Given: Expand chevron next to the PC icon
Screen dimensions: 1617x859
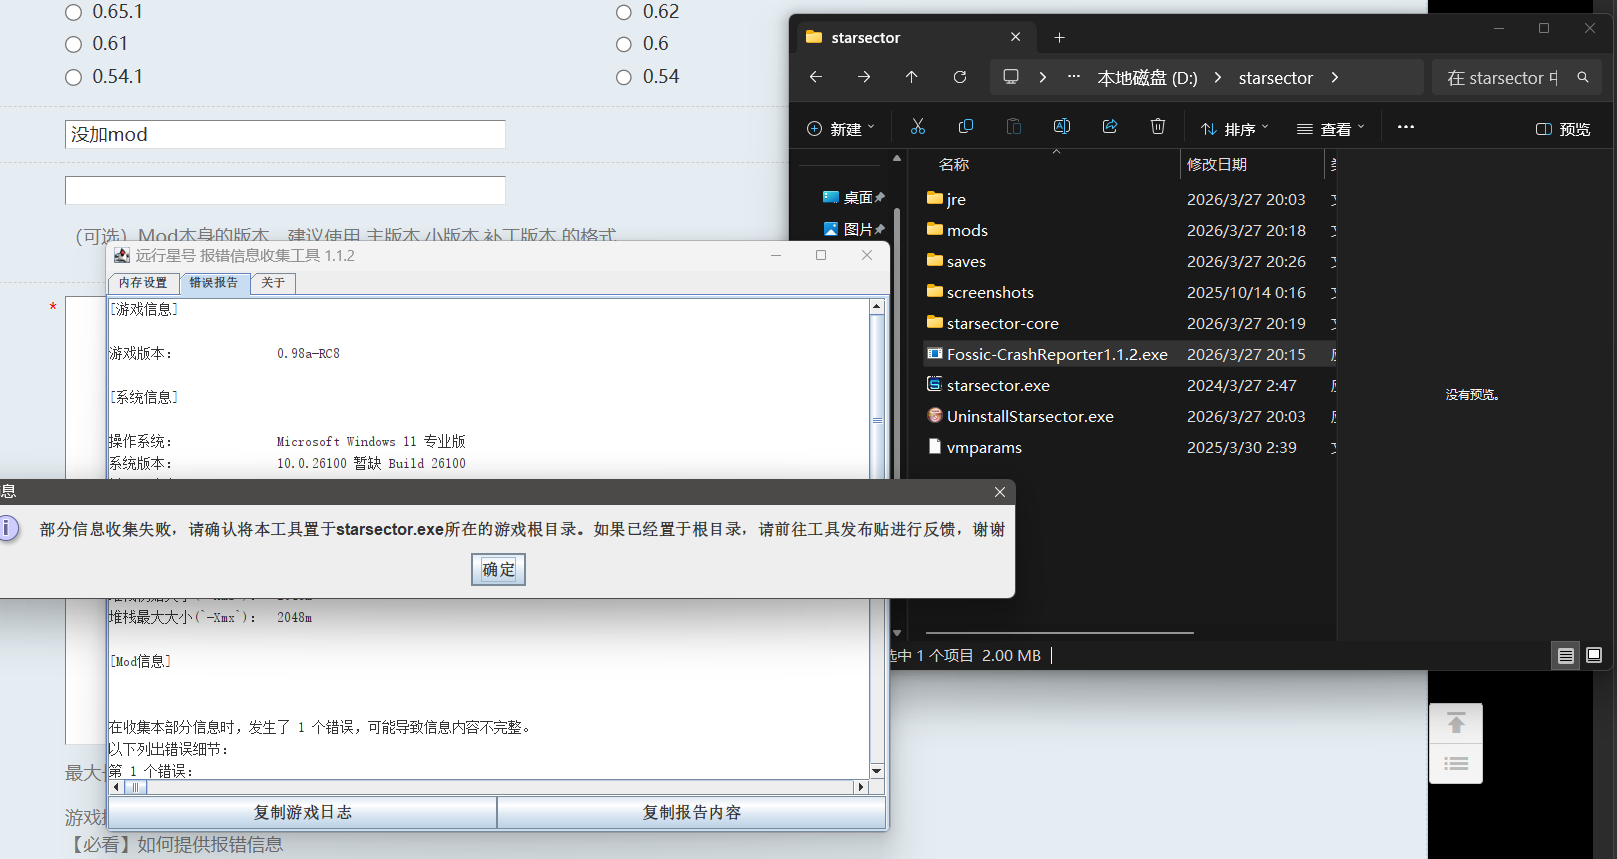Looking at the screenshot, I should click(1043, 77).
